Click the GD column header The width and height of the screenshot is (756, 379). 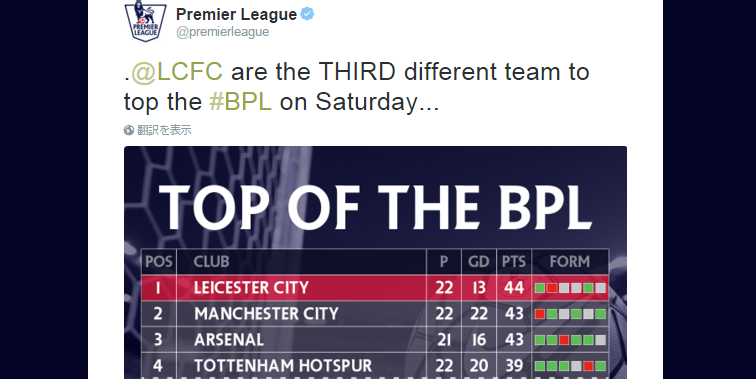(x=479, y=262)
